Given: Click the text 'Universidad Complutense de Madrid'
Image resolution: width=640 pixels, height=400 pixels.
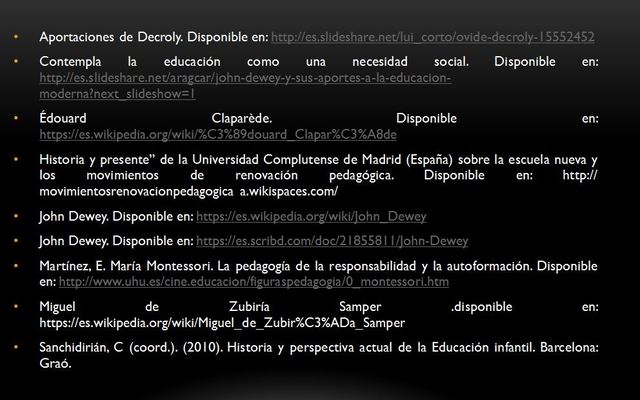Looking at the screenshot, I should tap(297, 160).
